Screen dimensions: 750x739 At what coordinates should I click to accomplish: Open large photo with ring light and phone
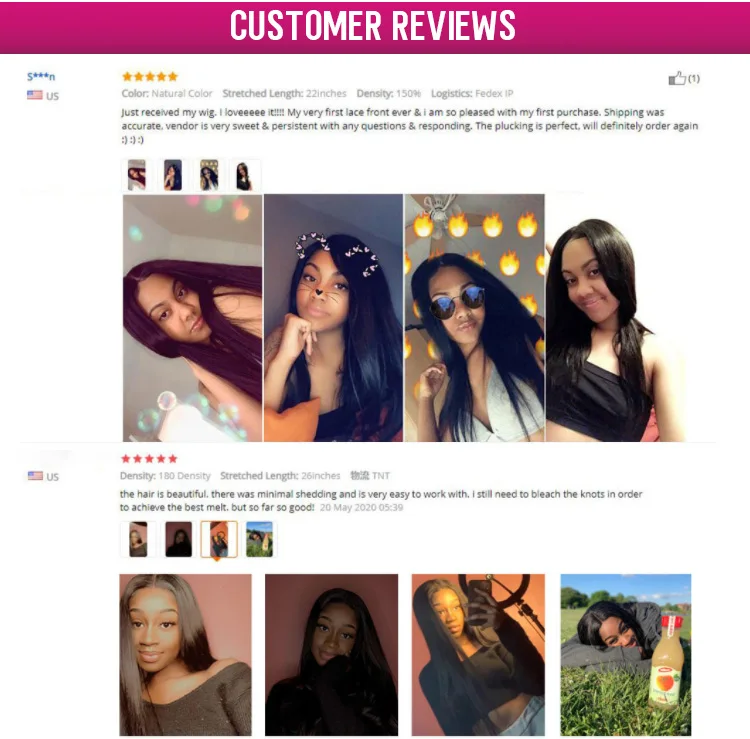tap(478, 655)
